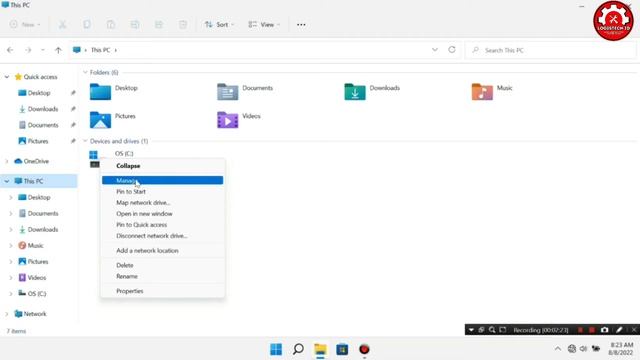
Task: Open the New dropdown button
Action: (x=25, y=24)
